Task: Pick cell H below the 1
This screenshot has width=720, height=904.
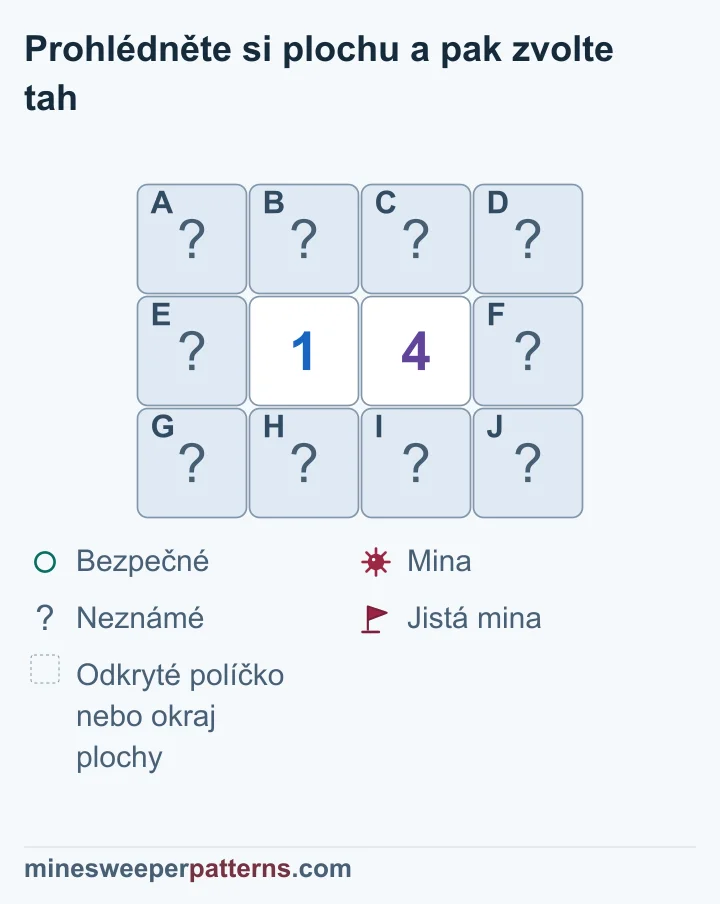Action: (x=304, y=463)
